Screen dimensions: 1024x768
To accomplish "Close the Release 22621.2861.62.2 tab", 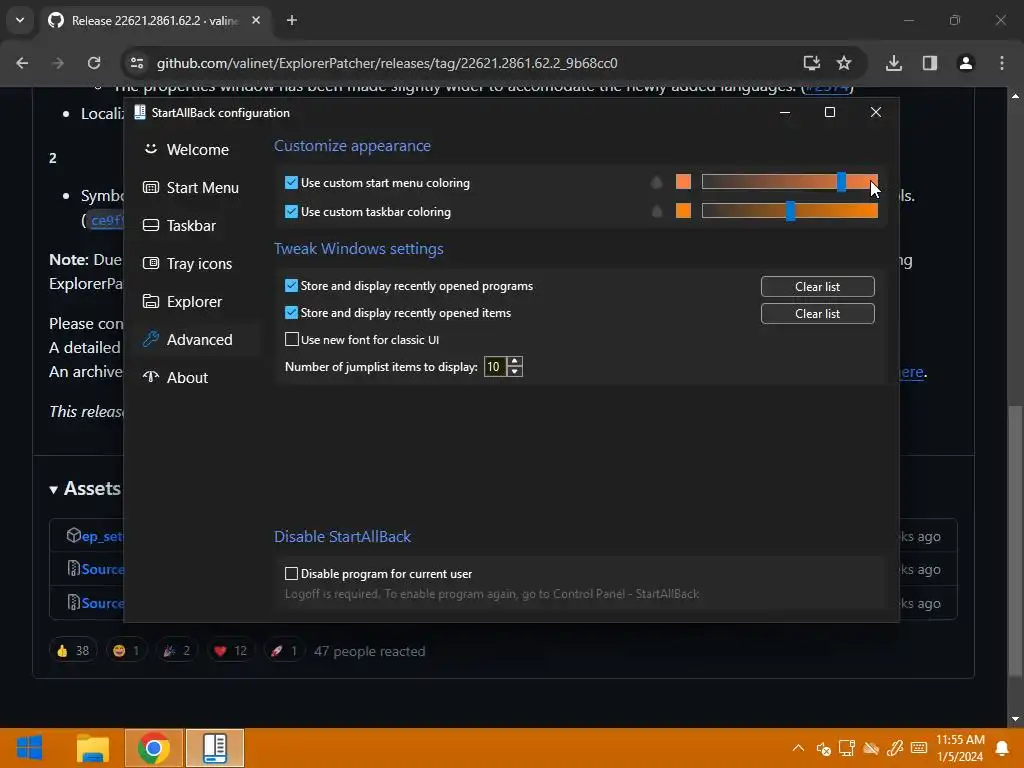I will pos(256,20).
